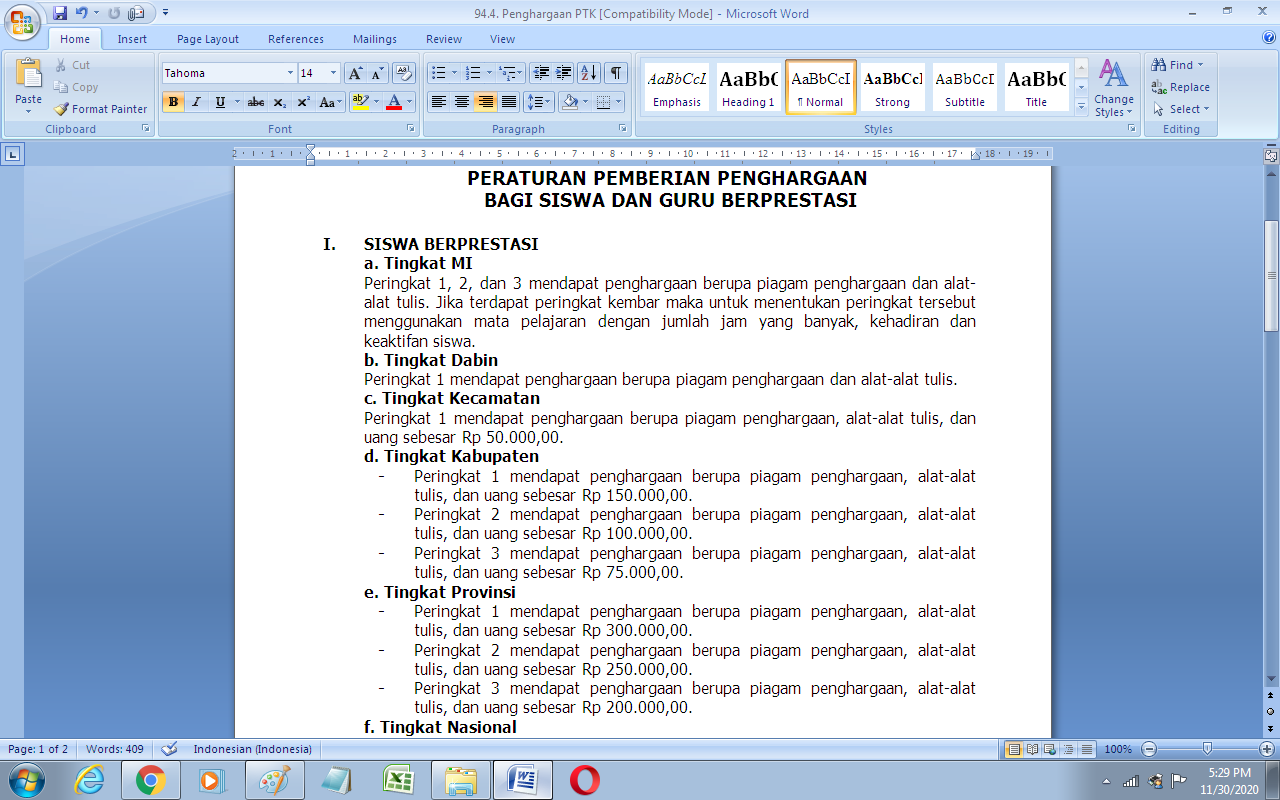Click the Paste icon
Image resolution: width=1280 pixels, height=800 pixels.
point(29,73)
